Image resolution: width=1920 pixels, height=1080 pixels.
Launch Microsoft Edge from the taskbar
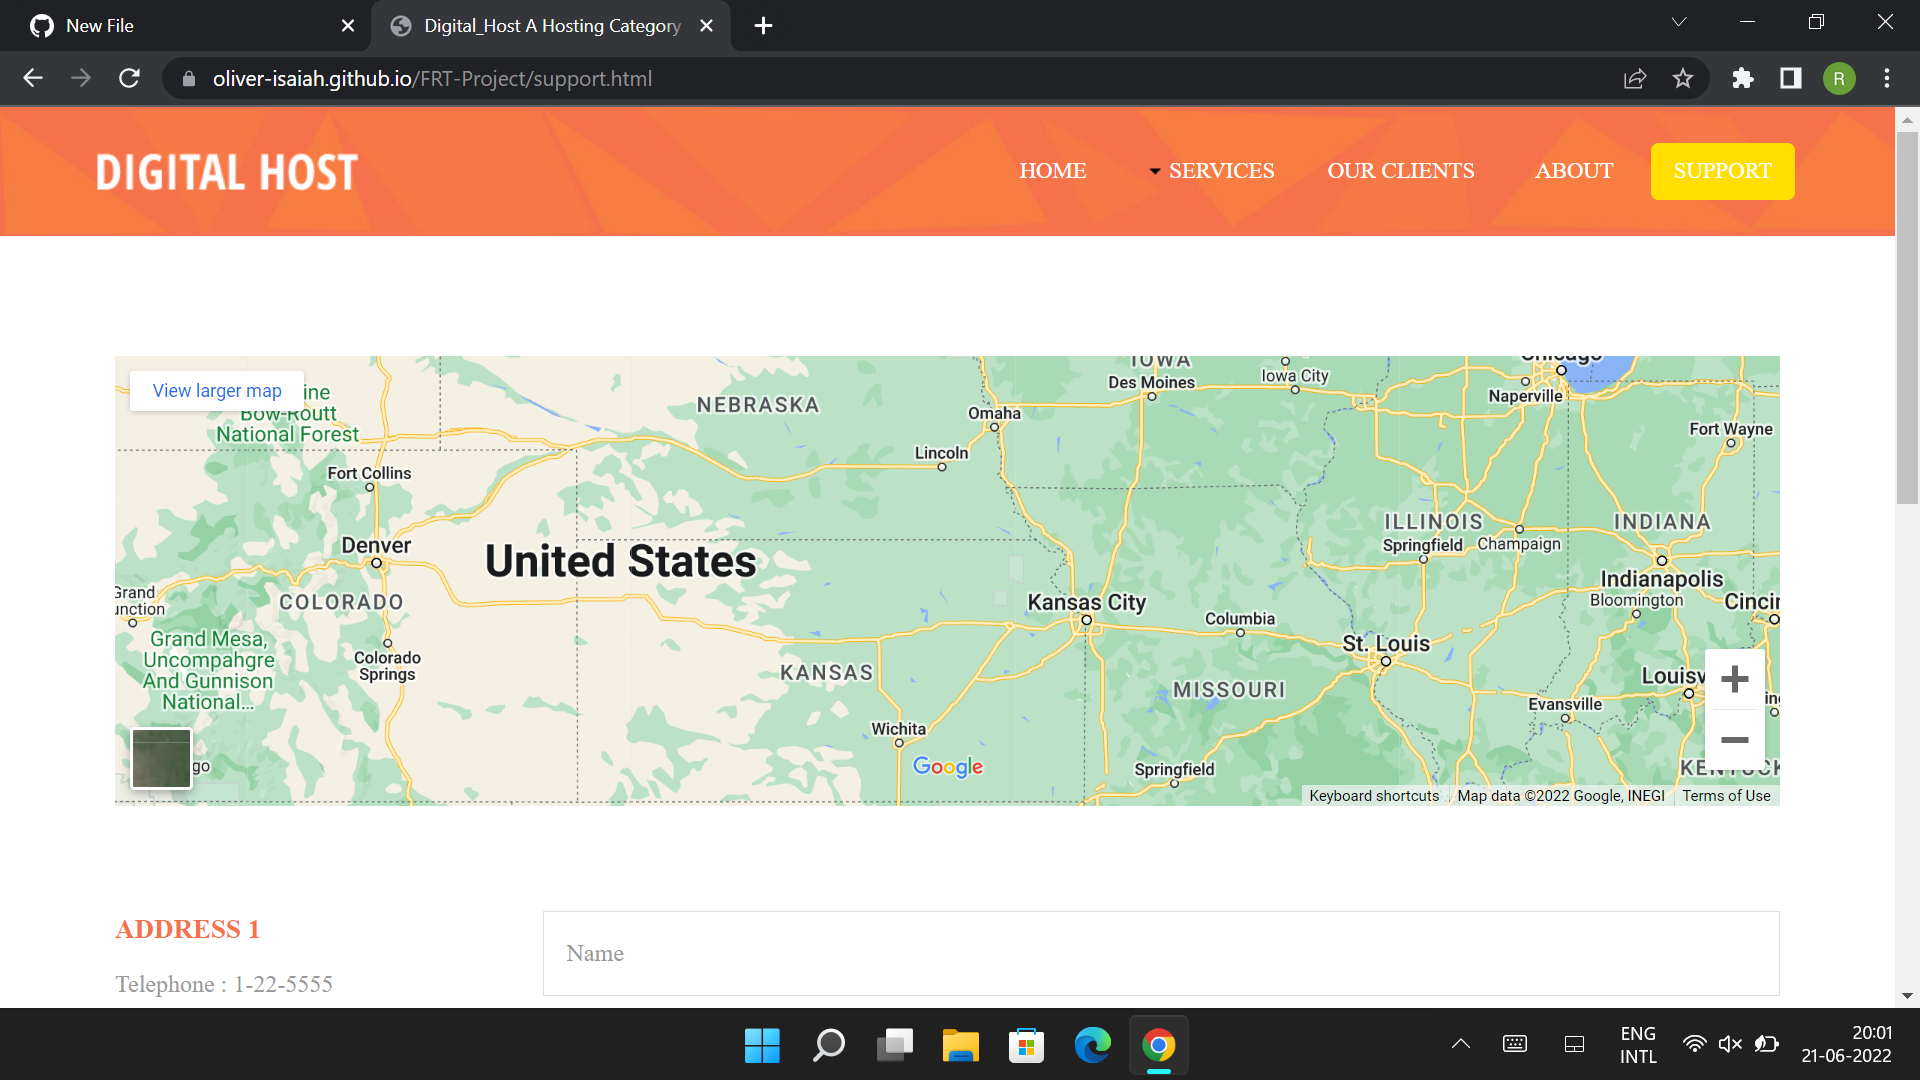1092,1044
